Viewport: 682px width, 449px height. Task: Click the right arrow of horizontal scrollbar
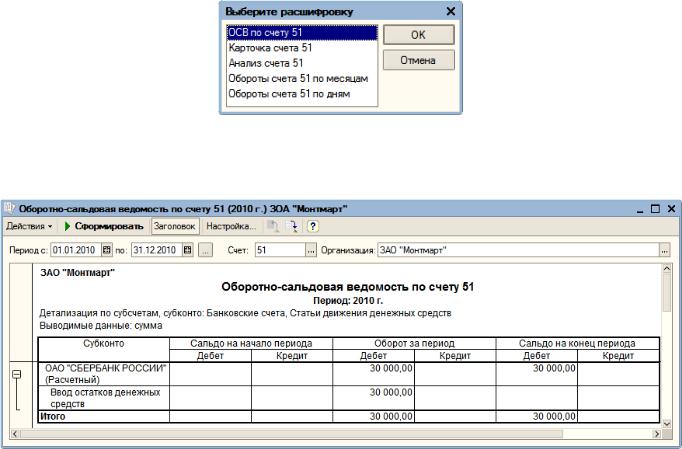(x=657, y=434)
